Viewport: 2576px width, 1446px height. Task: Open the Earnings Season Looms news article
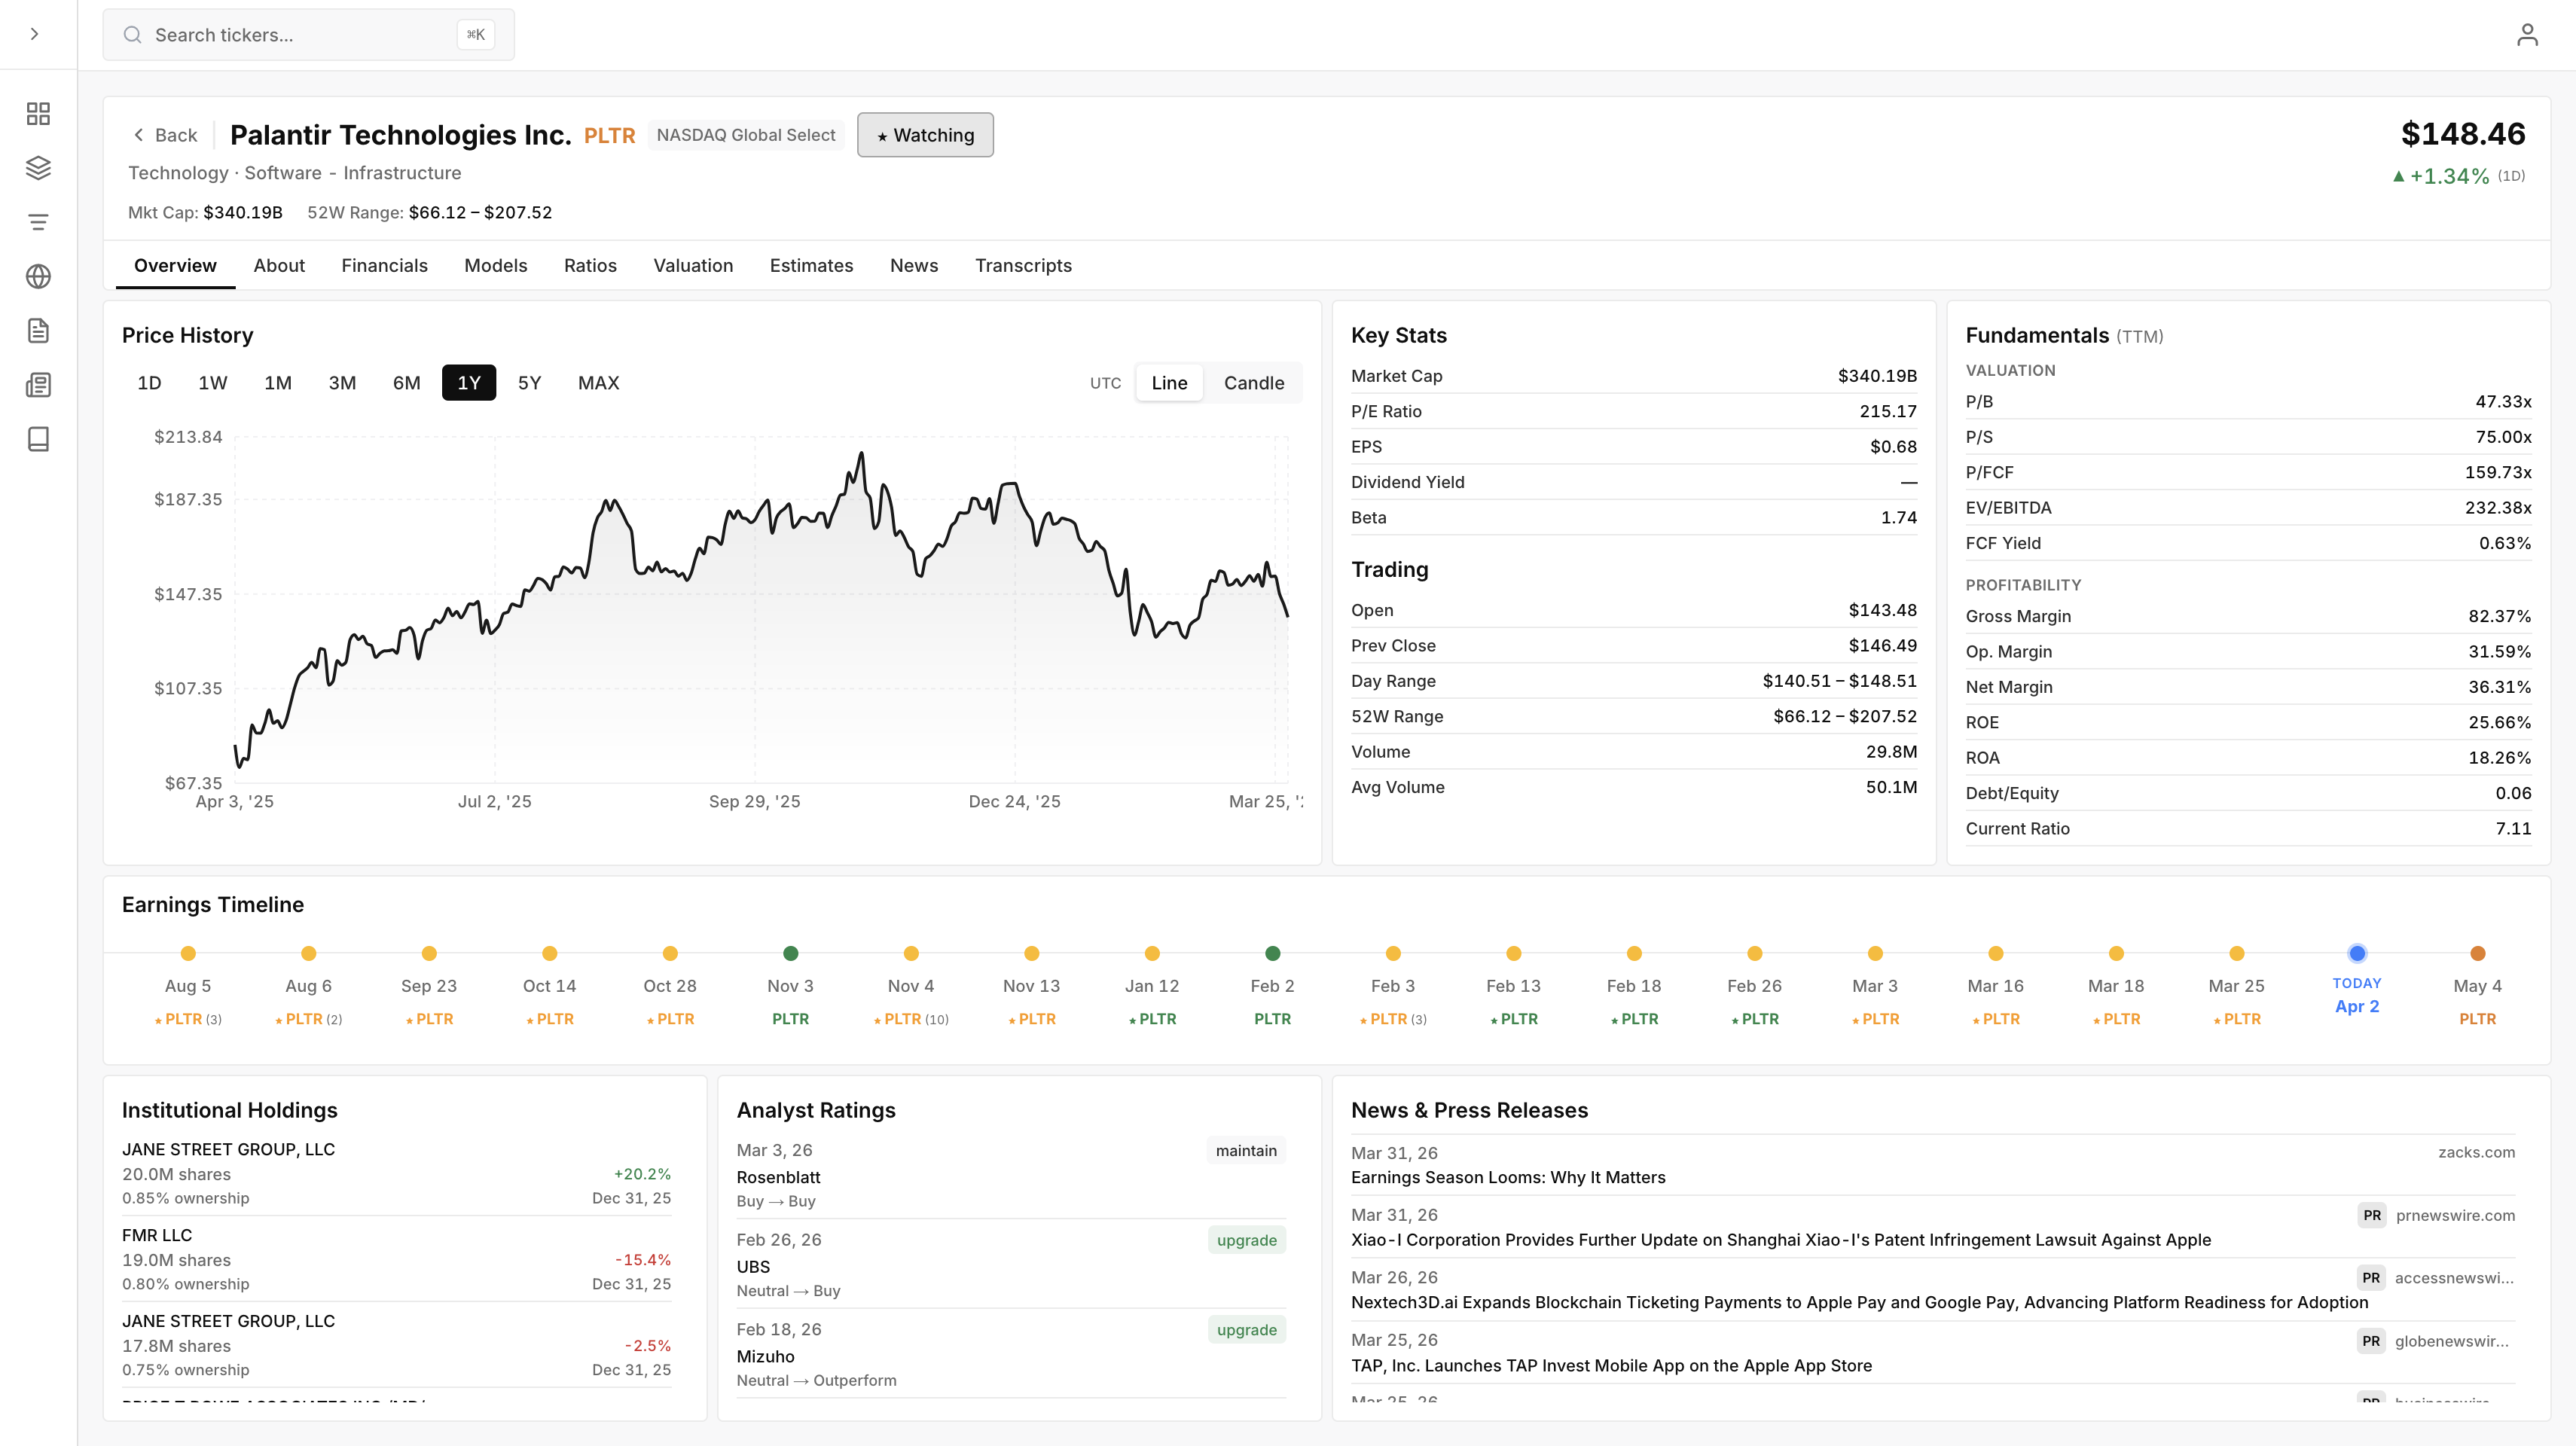tap(1507, 1177)
